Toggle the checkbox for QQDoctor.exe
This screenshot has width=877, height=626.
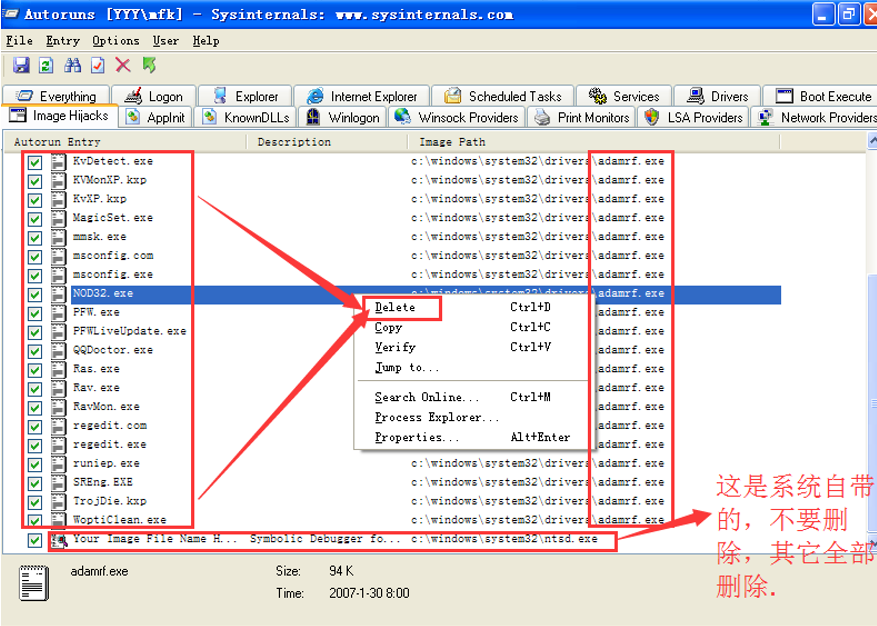pos(35,351)
